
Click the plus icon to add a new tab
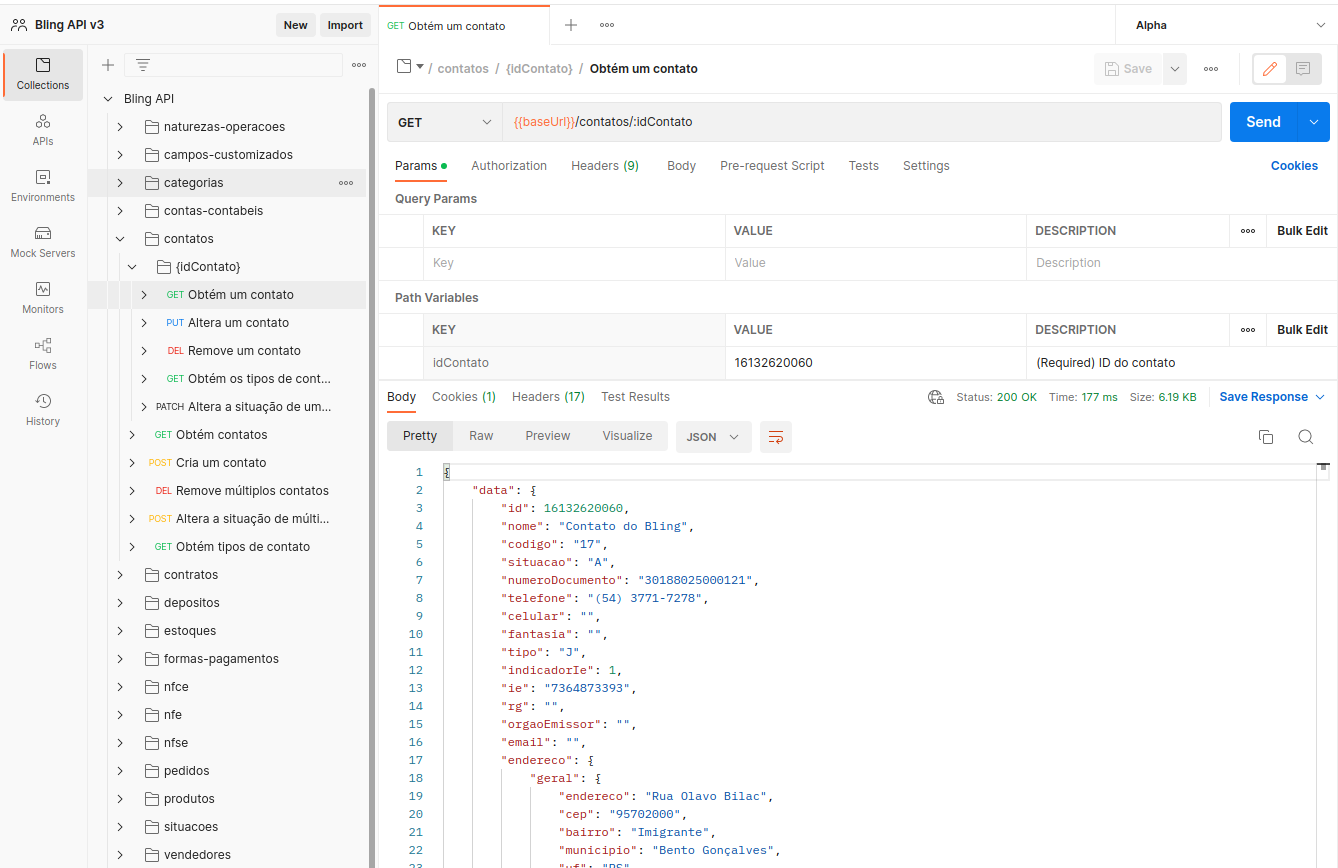point(571,25)
